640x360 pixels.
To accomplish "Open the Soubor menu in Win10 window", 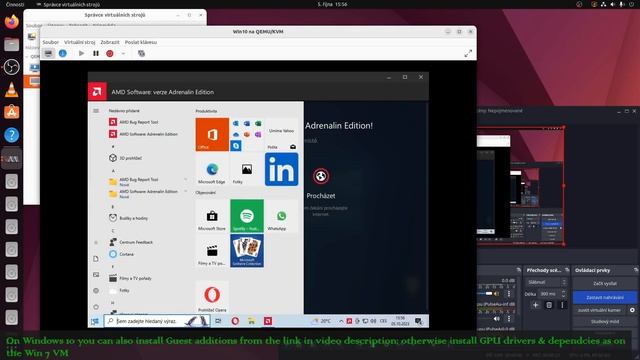I will click(x=51, y=42).
